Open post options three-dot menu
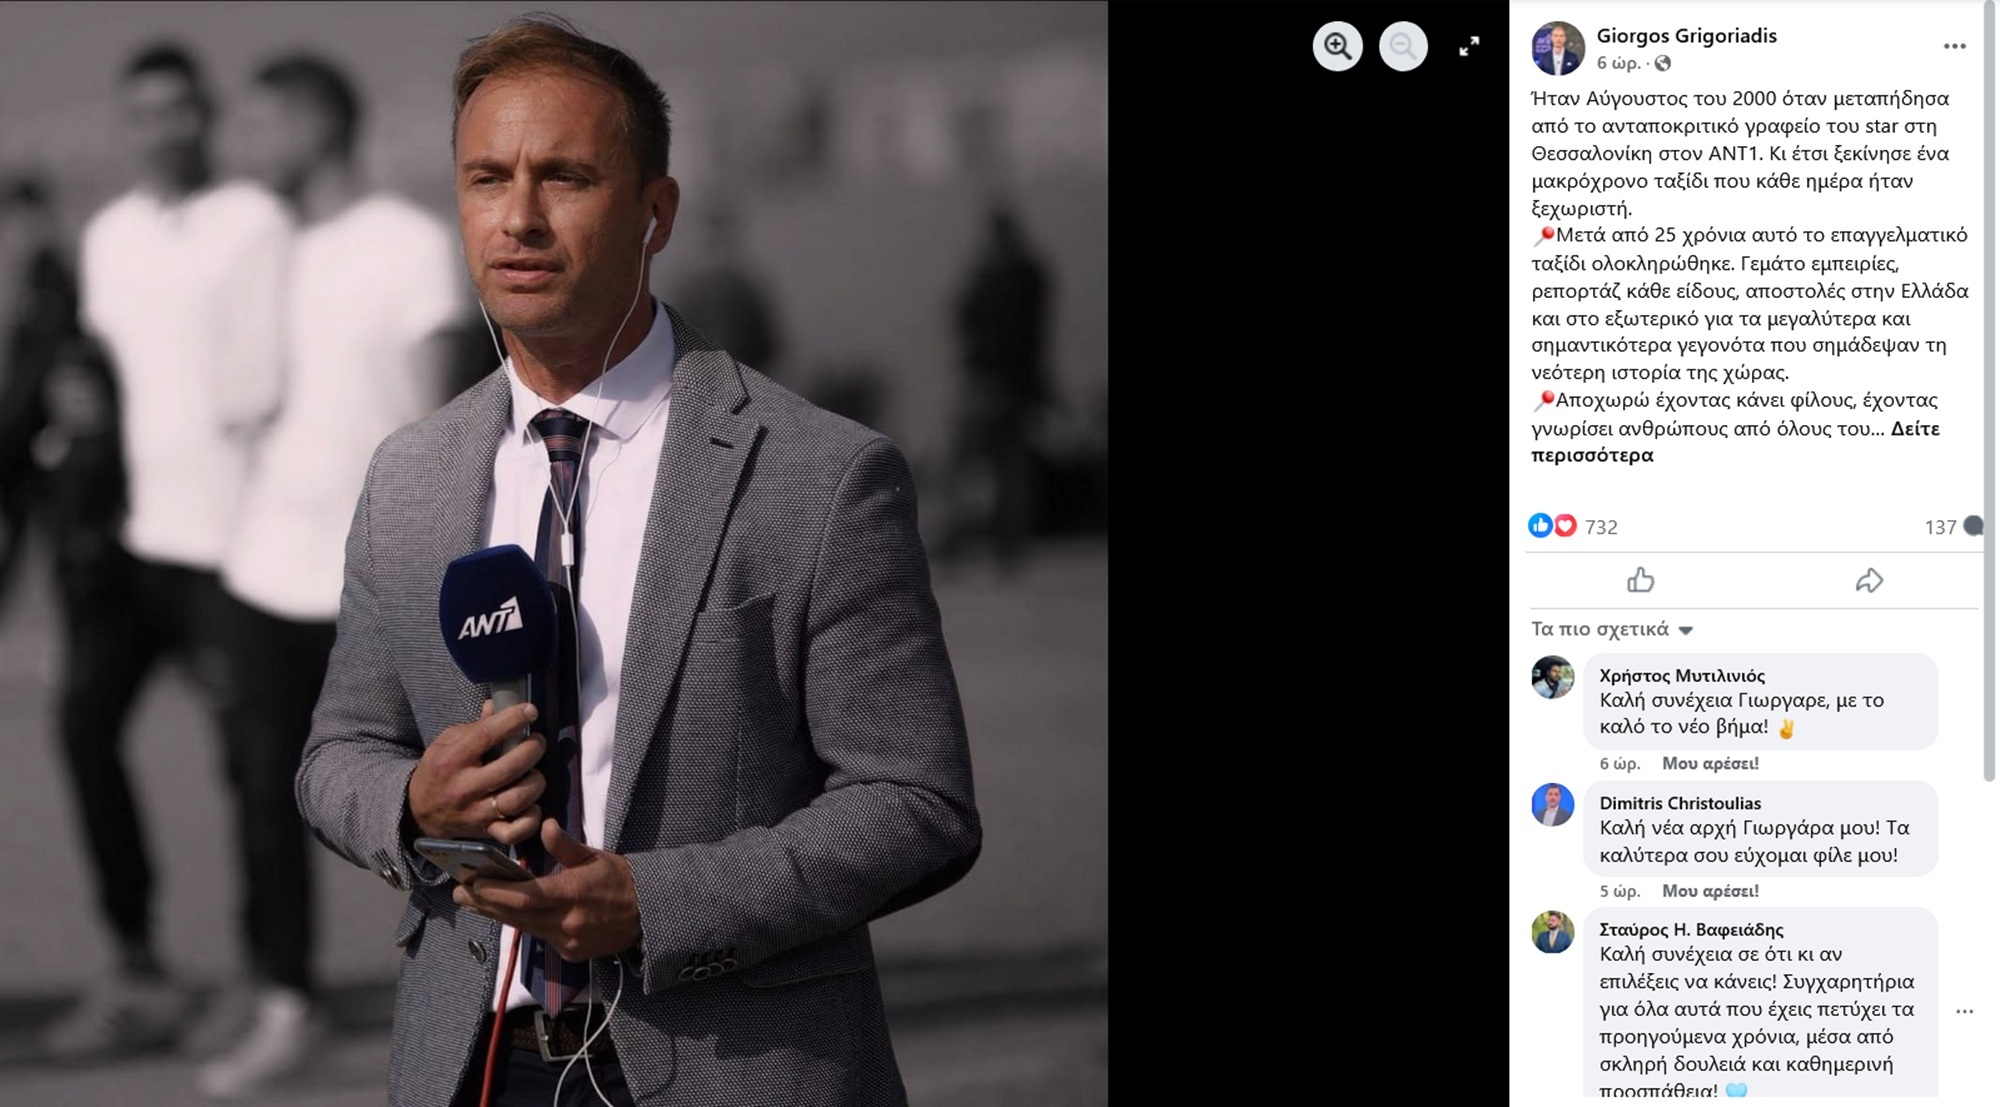The image size is (2000, 1107). coord(1954,46)
